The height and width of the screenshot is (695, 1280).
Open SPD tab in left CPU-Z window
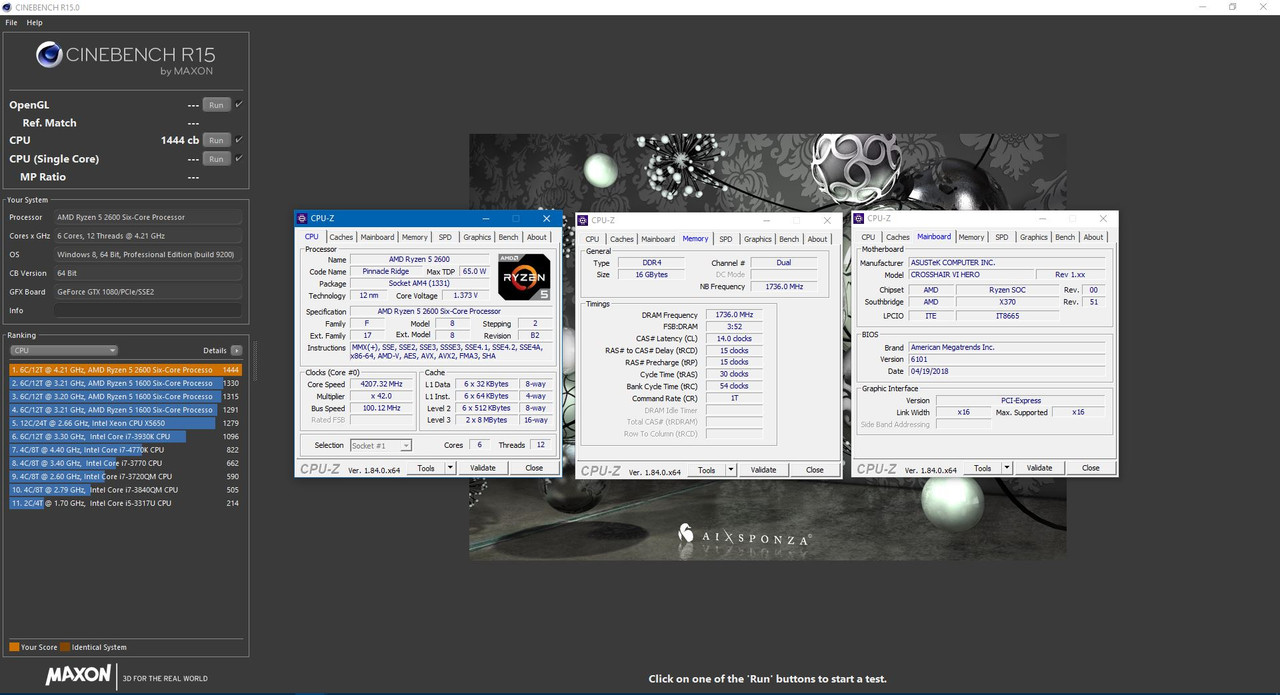(x=445, y=238)
